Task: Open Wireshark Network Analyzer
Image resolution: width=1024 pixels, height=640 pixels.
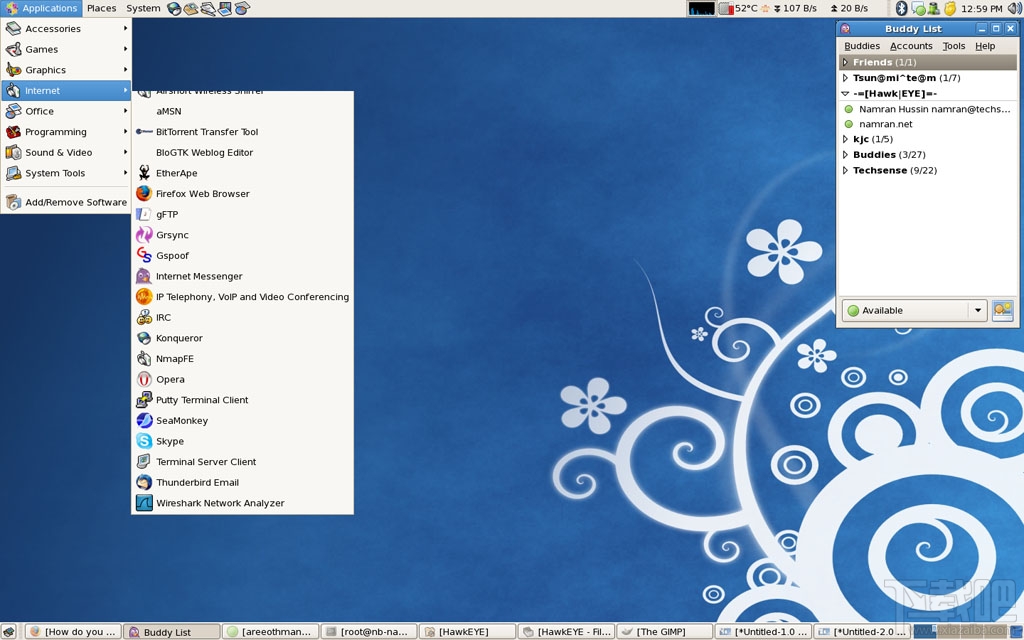Action: (x=220, y=503)
